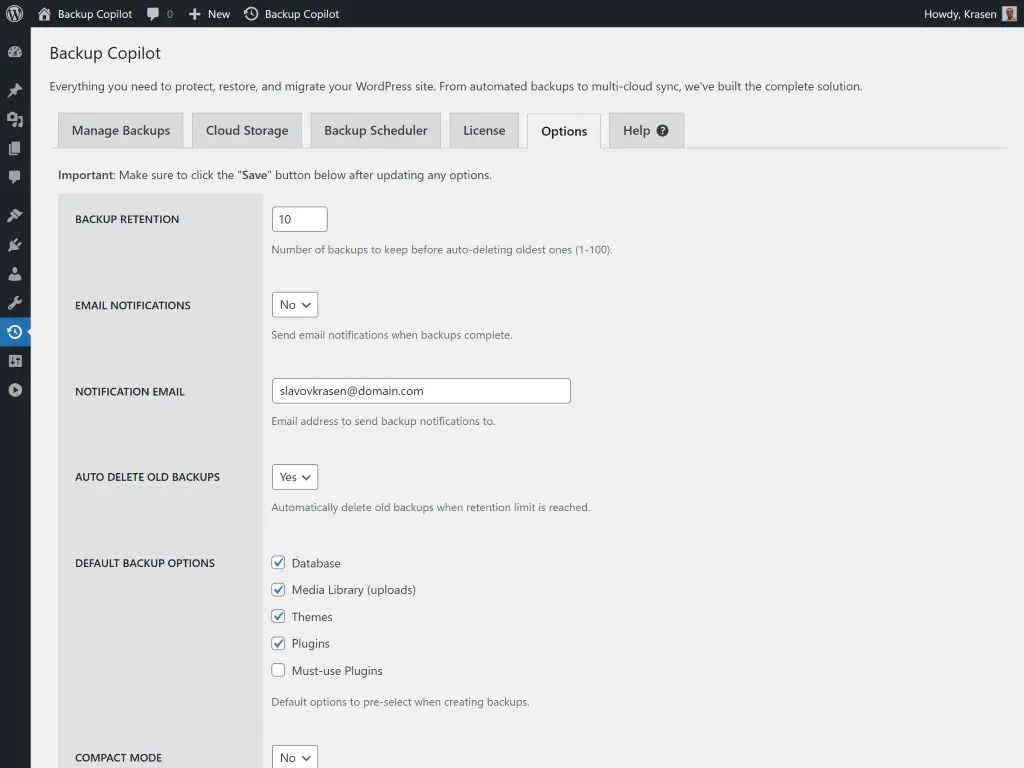This screenshot has width=1024, height=768.
Task: Select the Tools wrench icon
Action: coord(15,302)
